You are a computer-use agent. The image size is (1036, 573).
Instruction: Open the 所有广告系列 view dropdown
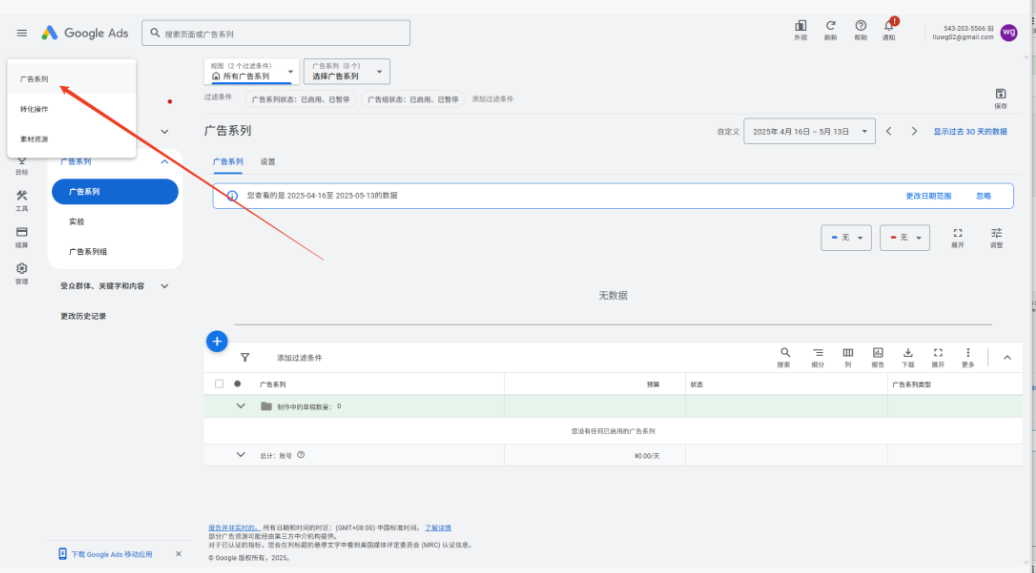pos(251,71)
